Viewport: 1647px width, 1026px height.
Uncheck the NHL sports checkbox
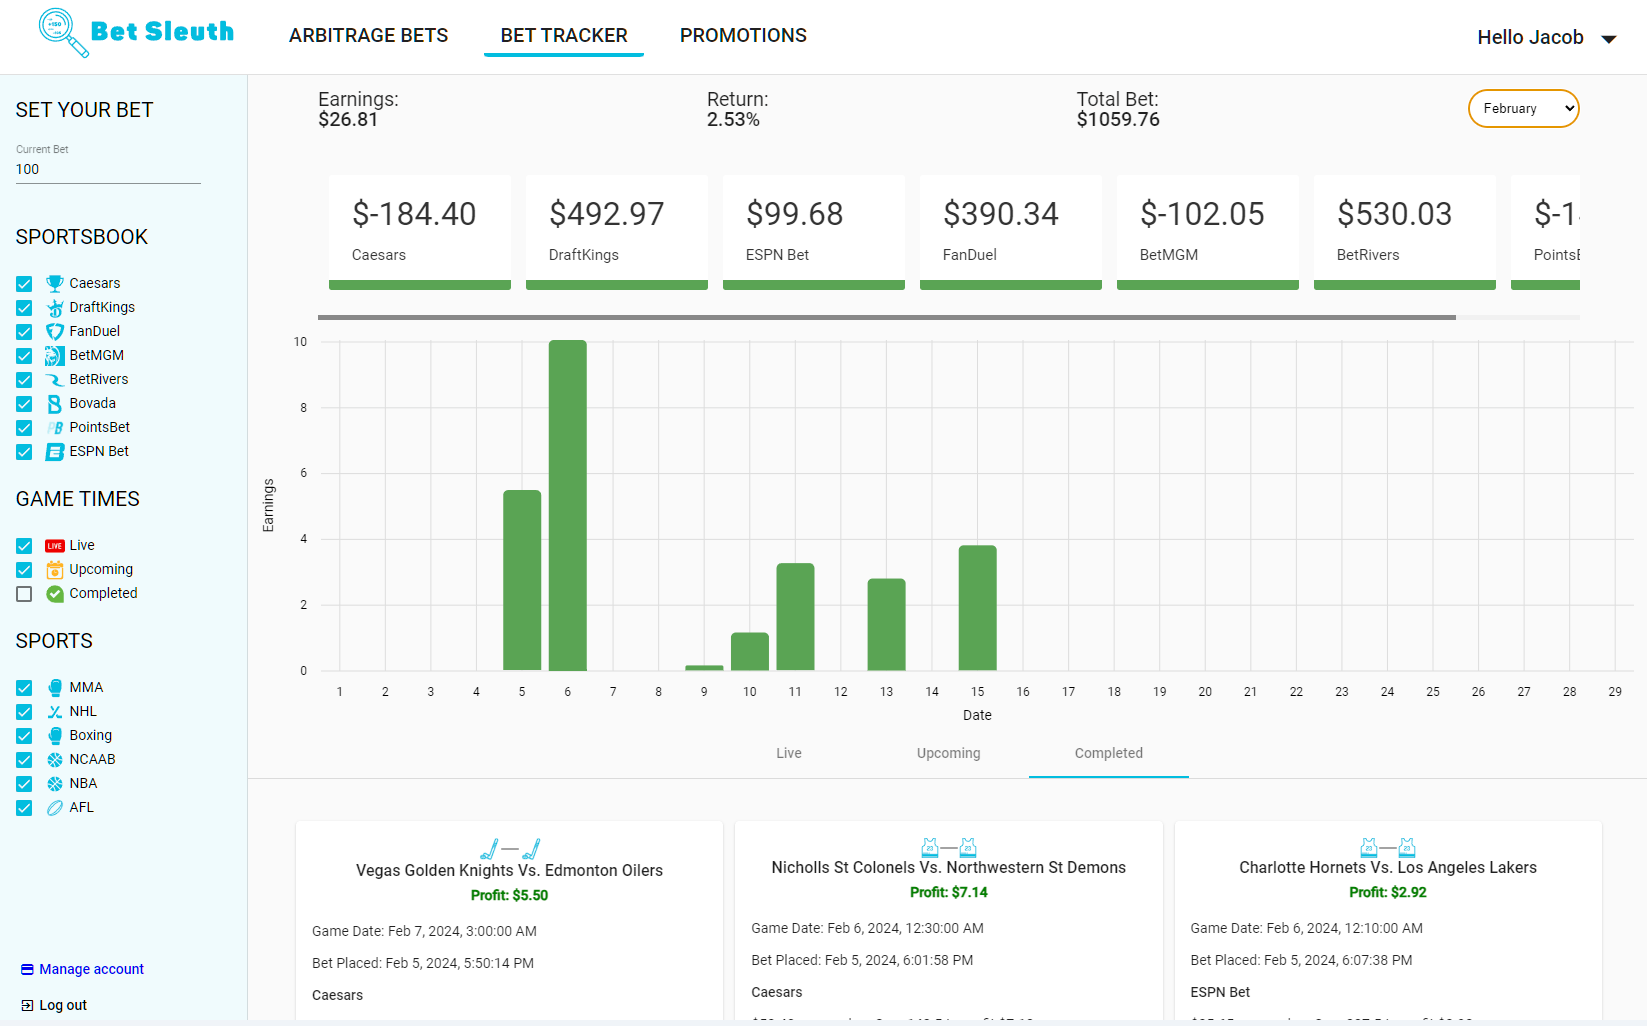(24, 712)
